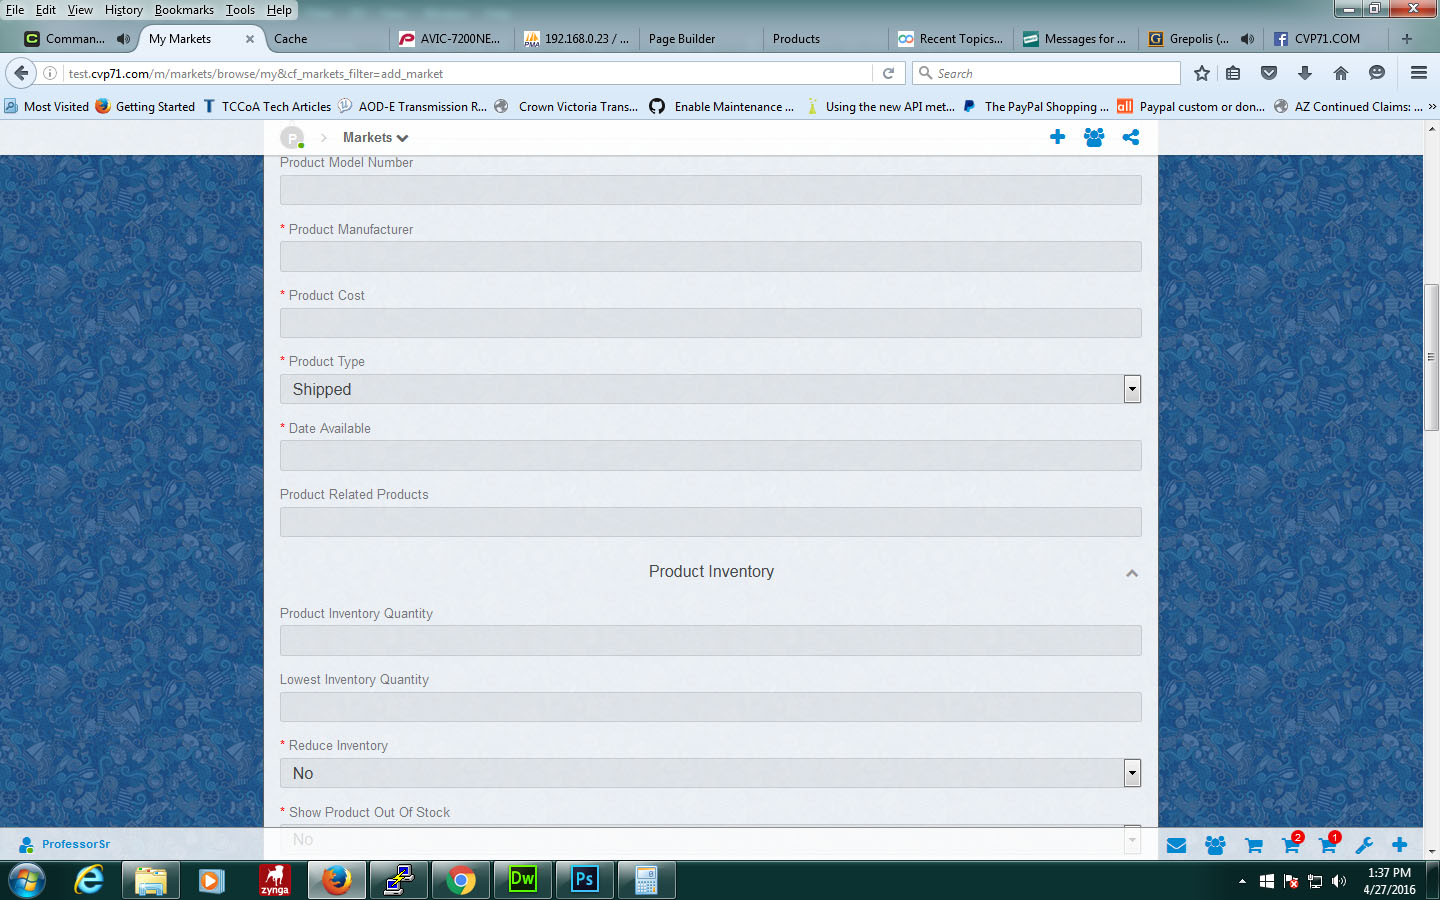Open the Enable Maintenance bookmark
The image size is (1440, 900).
point(722,106)
